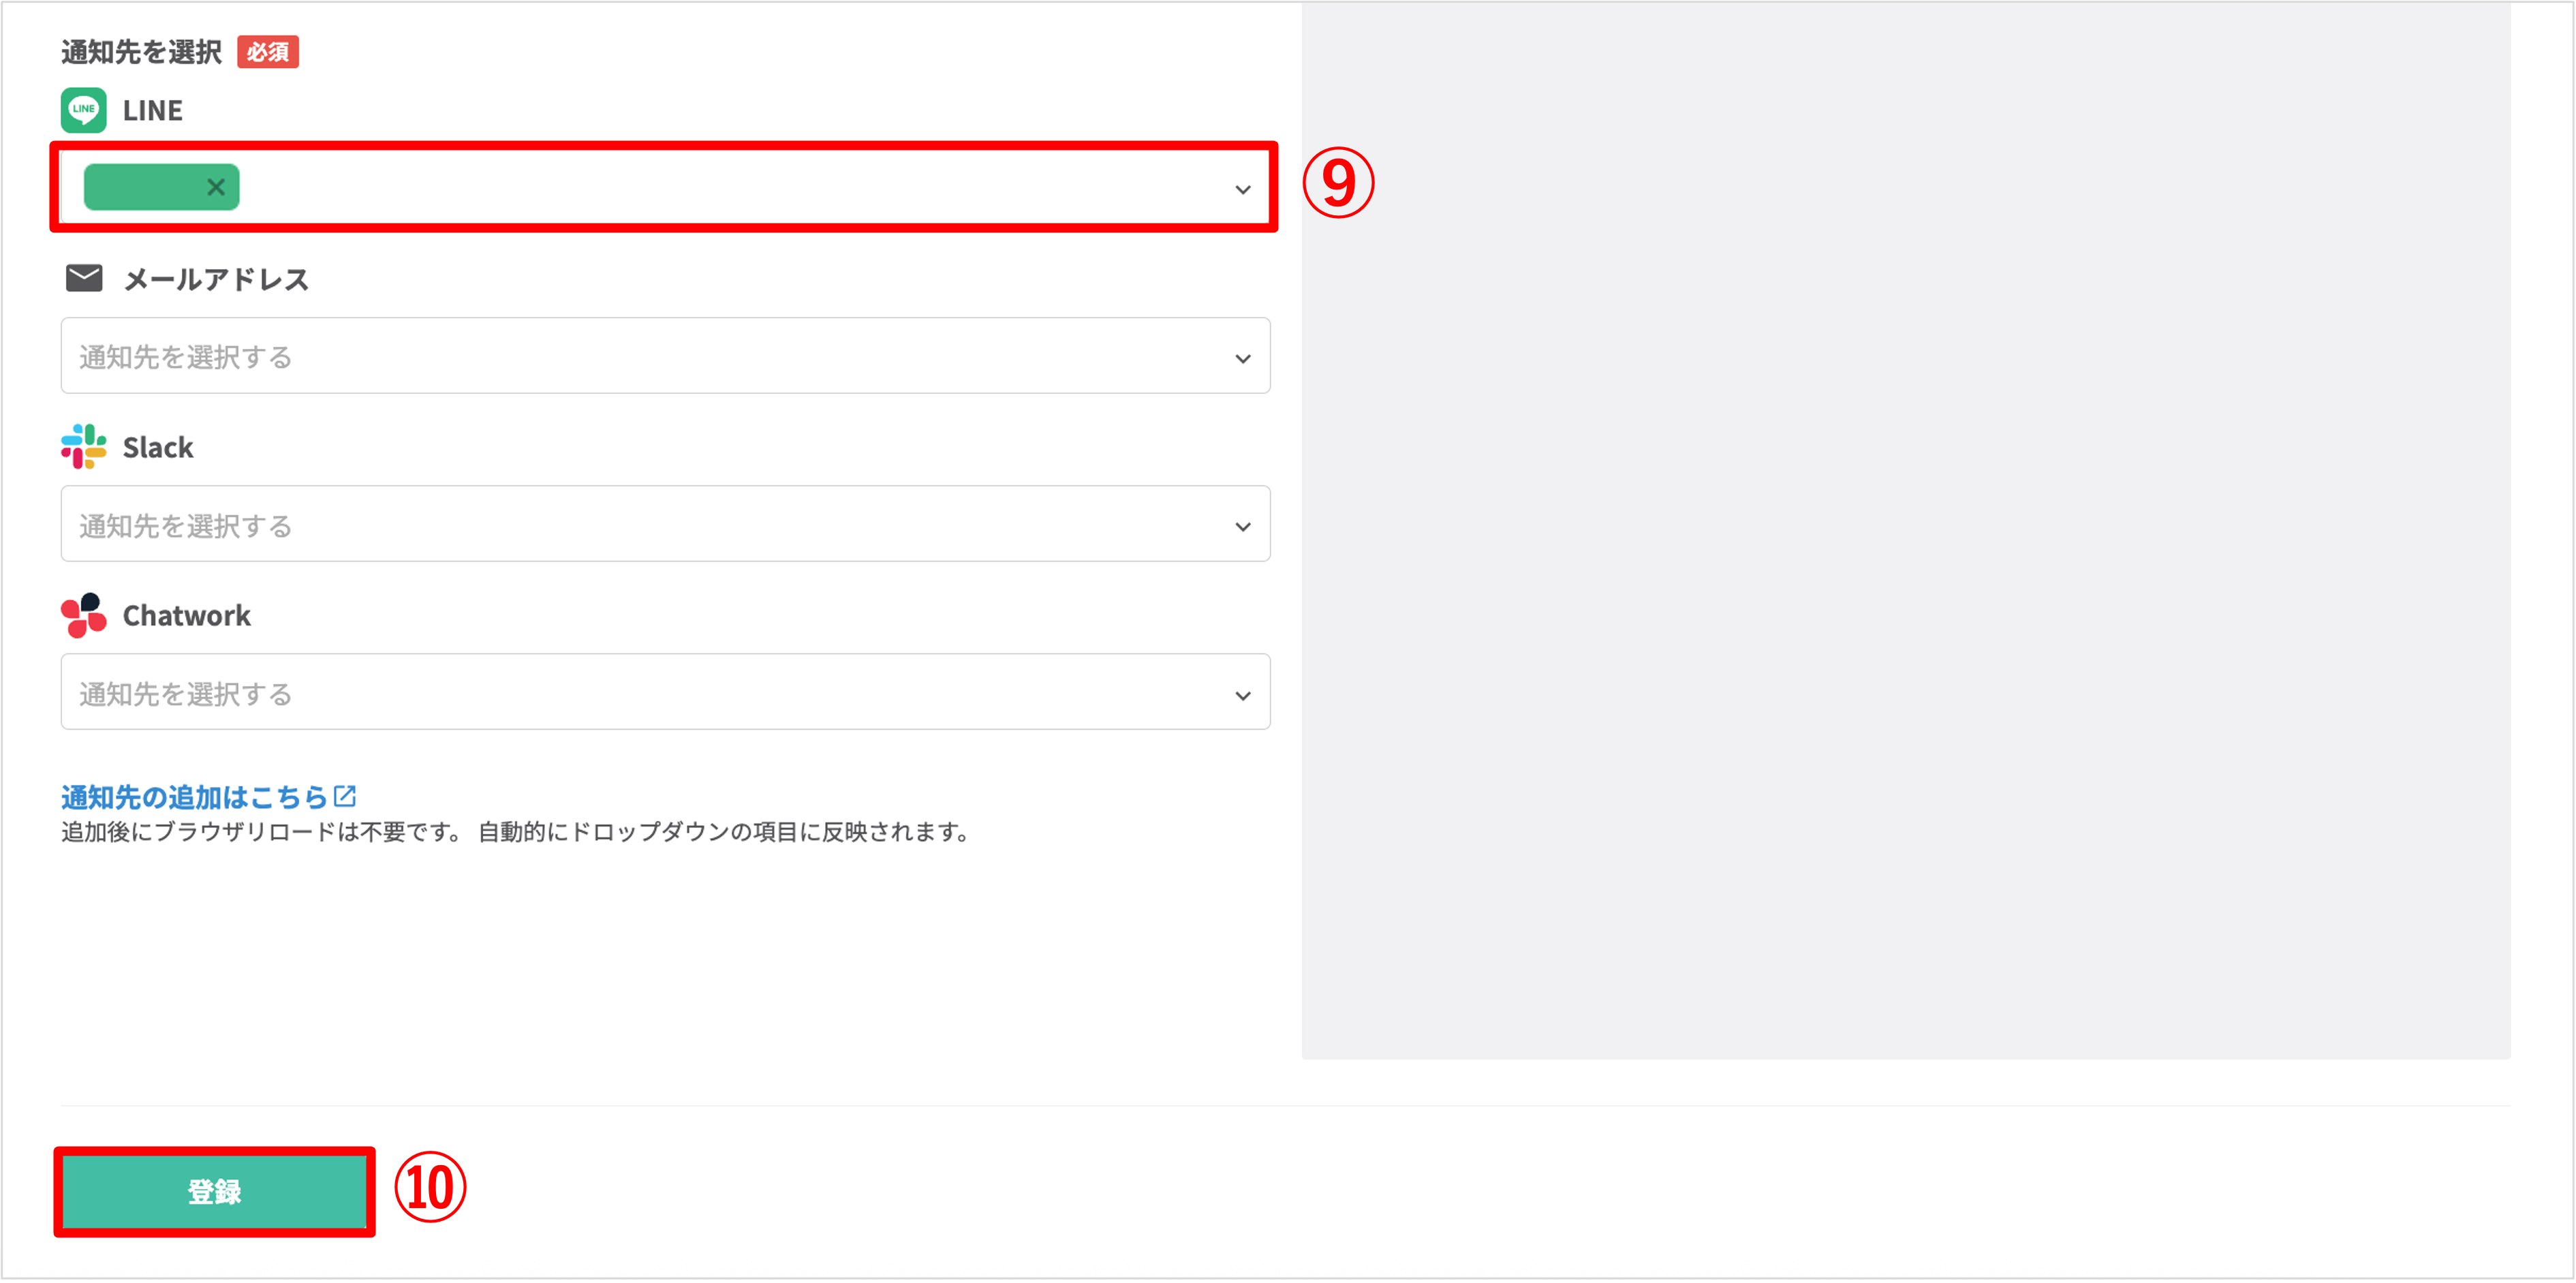
Task: Click the メールアドレス select field placeholder
Action: point(665,356)
